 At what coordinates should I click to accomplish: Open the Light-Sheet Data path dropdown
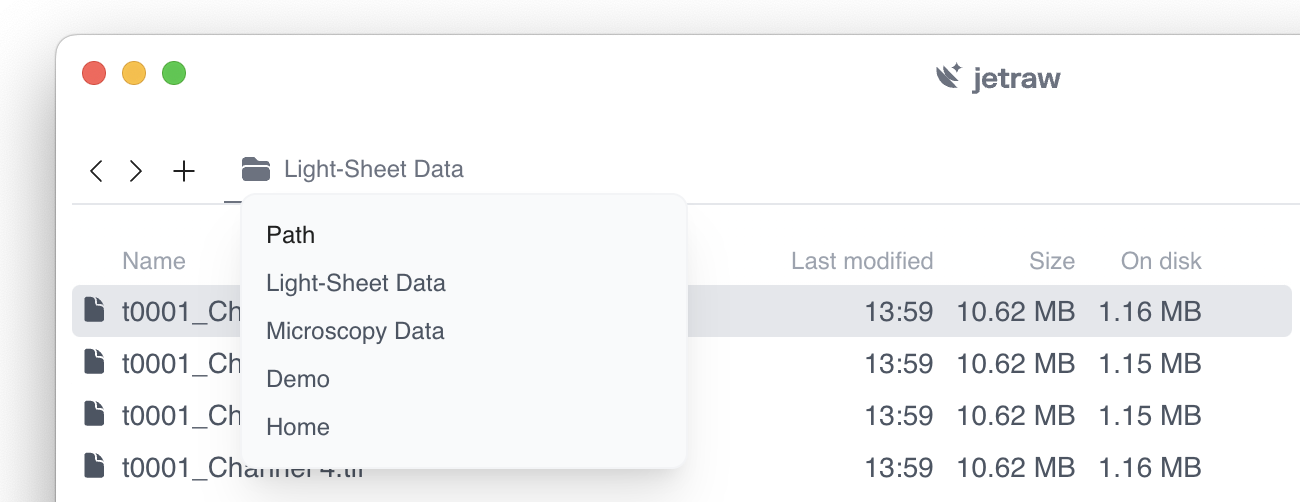click(373, 169)
